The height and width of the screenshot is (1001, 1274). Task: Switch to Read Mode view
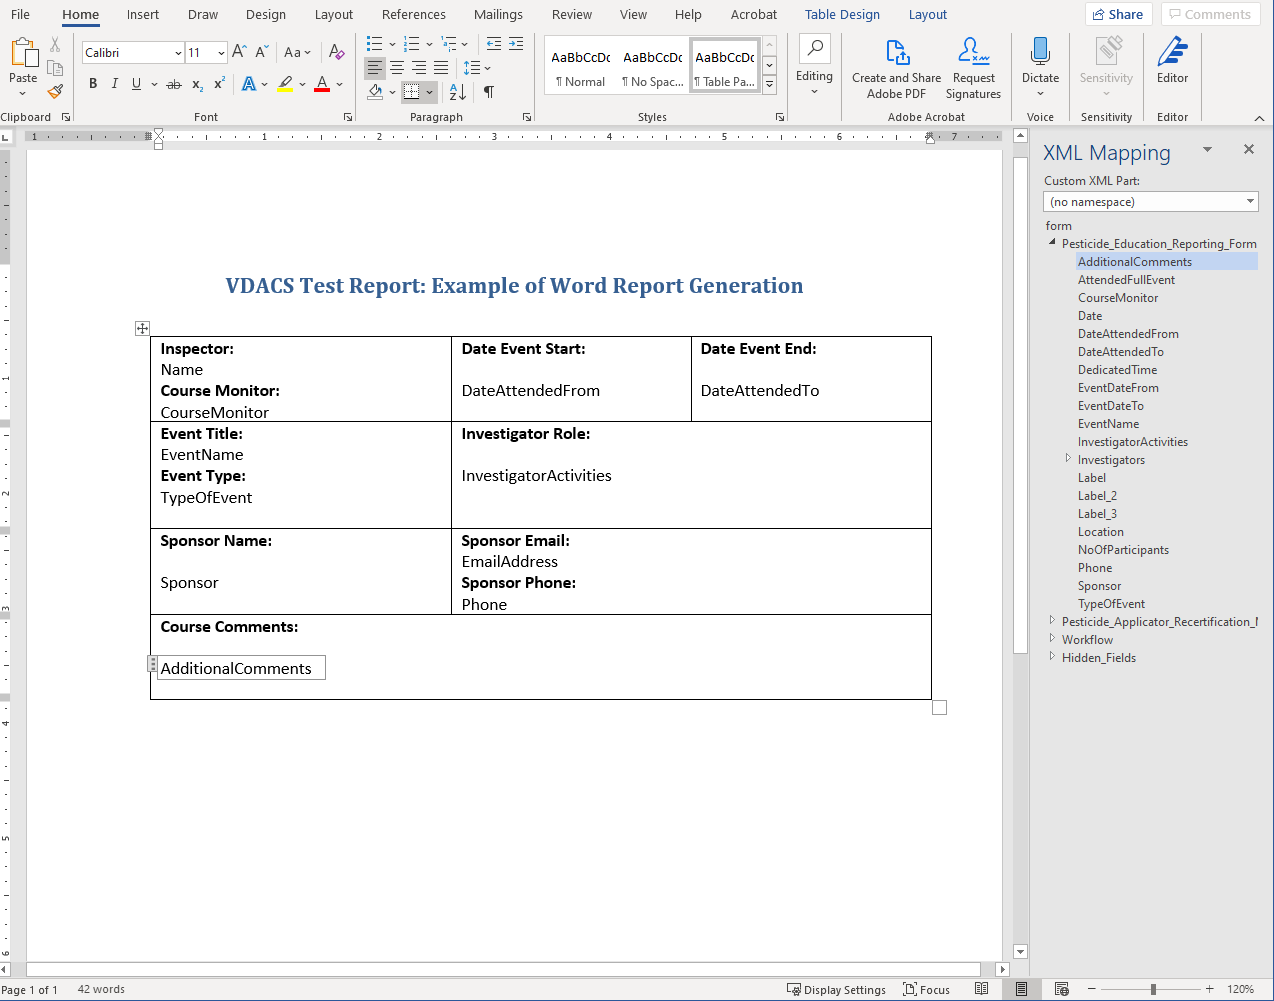[x=982, y=989]
